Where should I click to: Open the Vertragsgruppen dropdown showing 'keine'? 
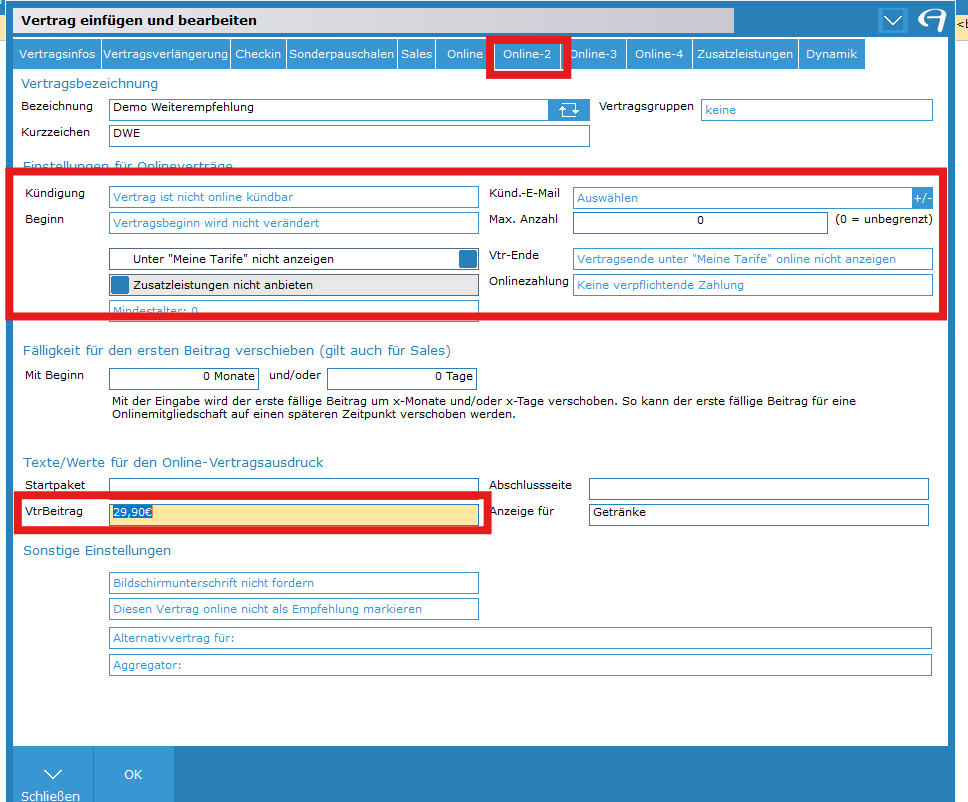point(816,110)
